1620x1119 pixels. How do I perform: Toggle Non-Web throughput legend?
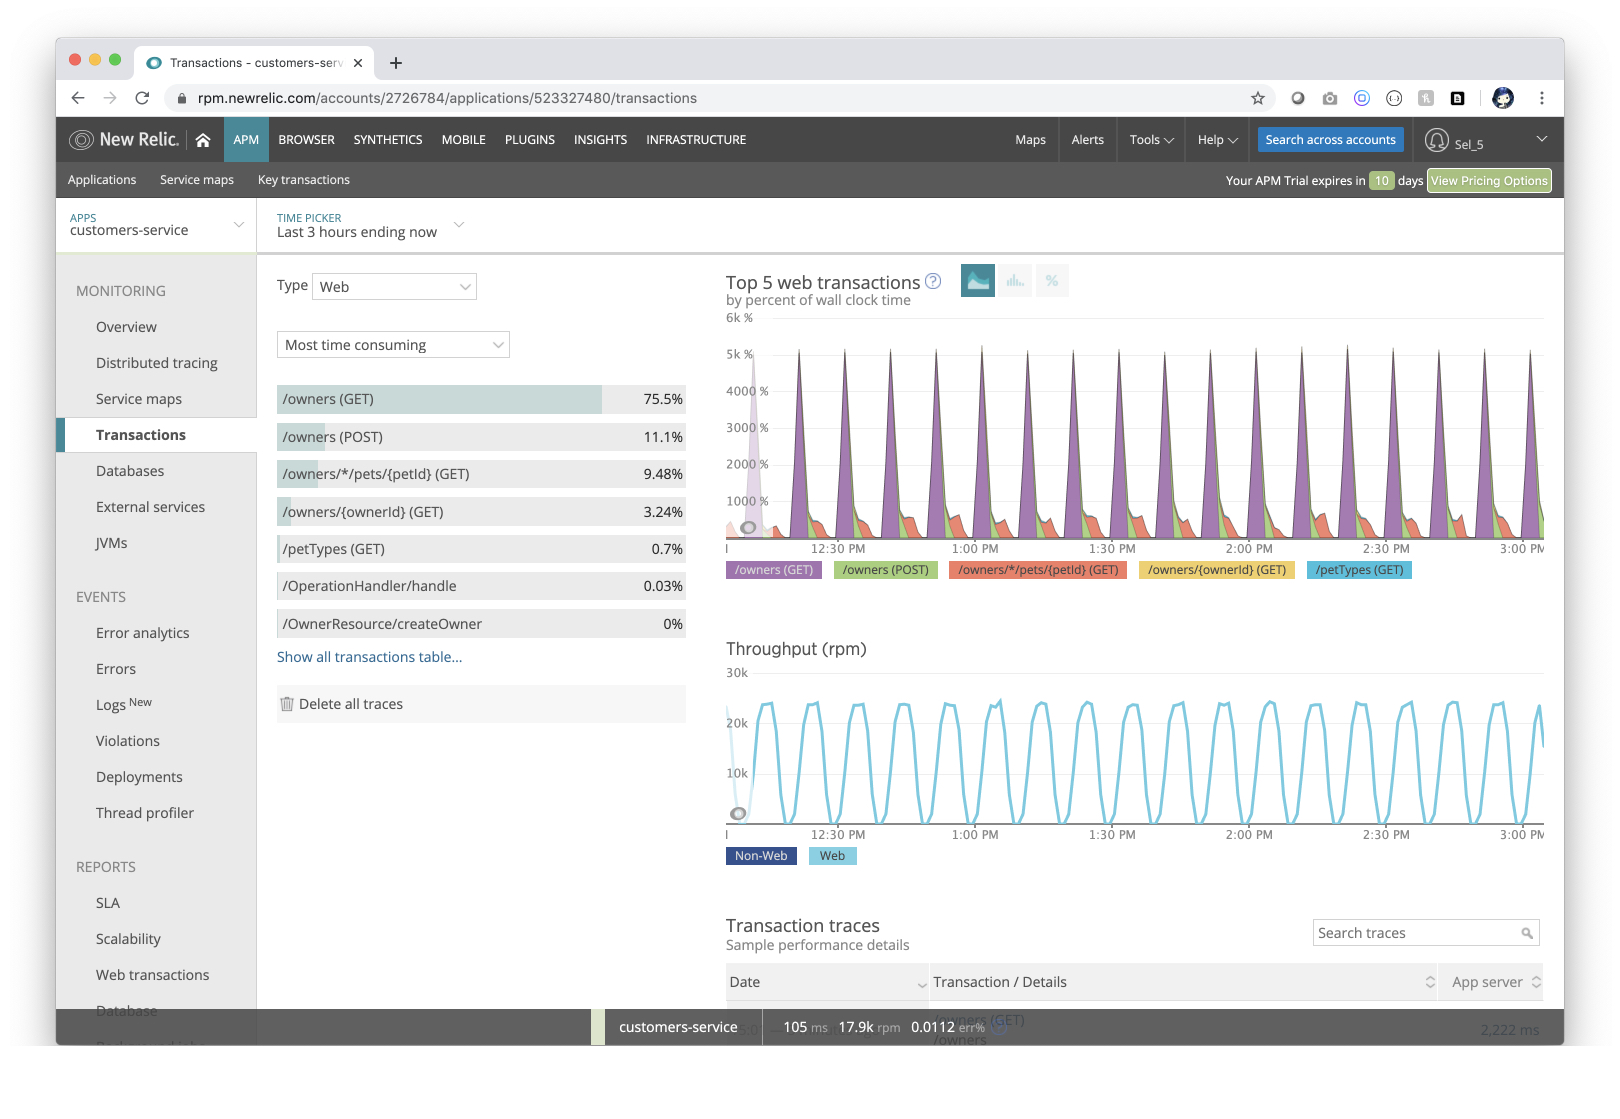761,856
